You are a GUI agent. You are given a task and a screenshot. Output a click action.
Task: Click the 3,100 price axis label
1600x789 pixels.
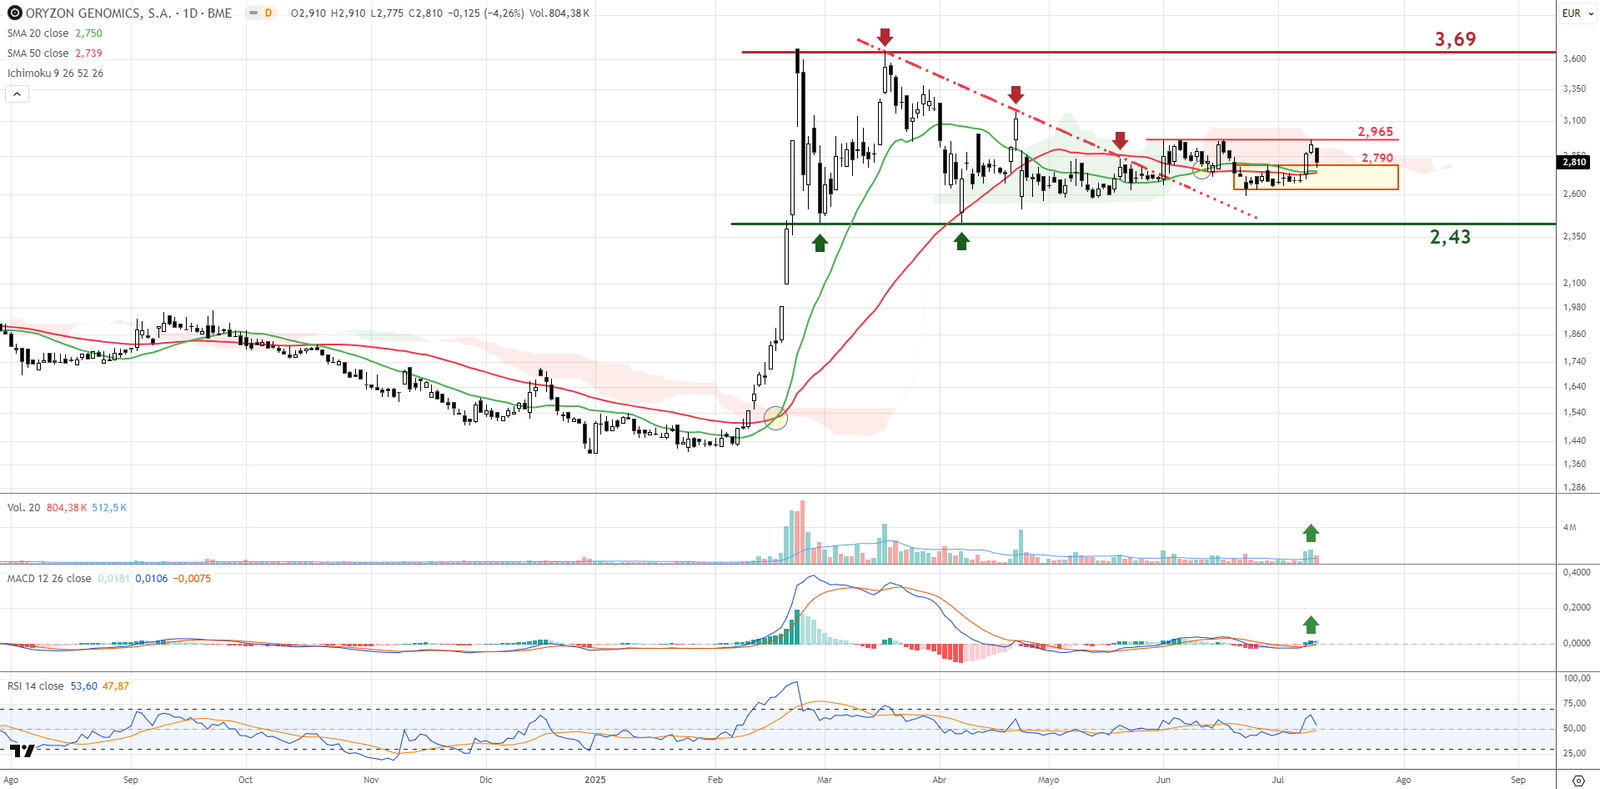point(1574,121)
